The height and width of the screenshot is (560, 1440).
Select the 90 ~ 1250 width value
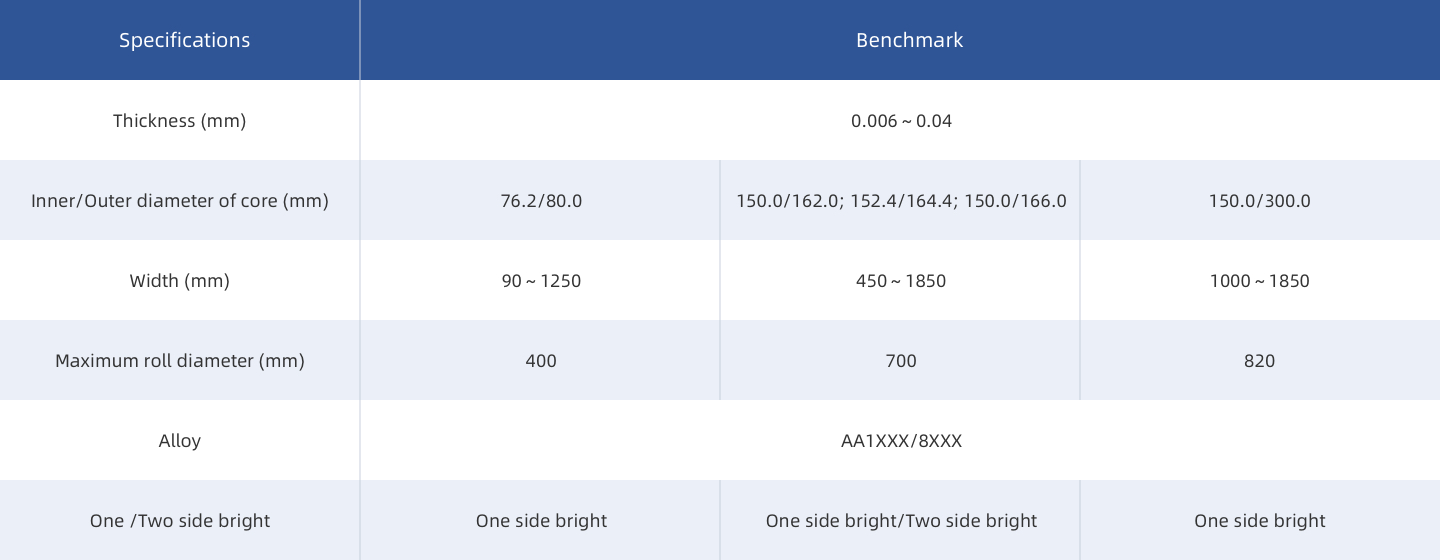541,281
